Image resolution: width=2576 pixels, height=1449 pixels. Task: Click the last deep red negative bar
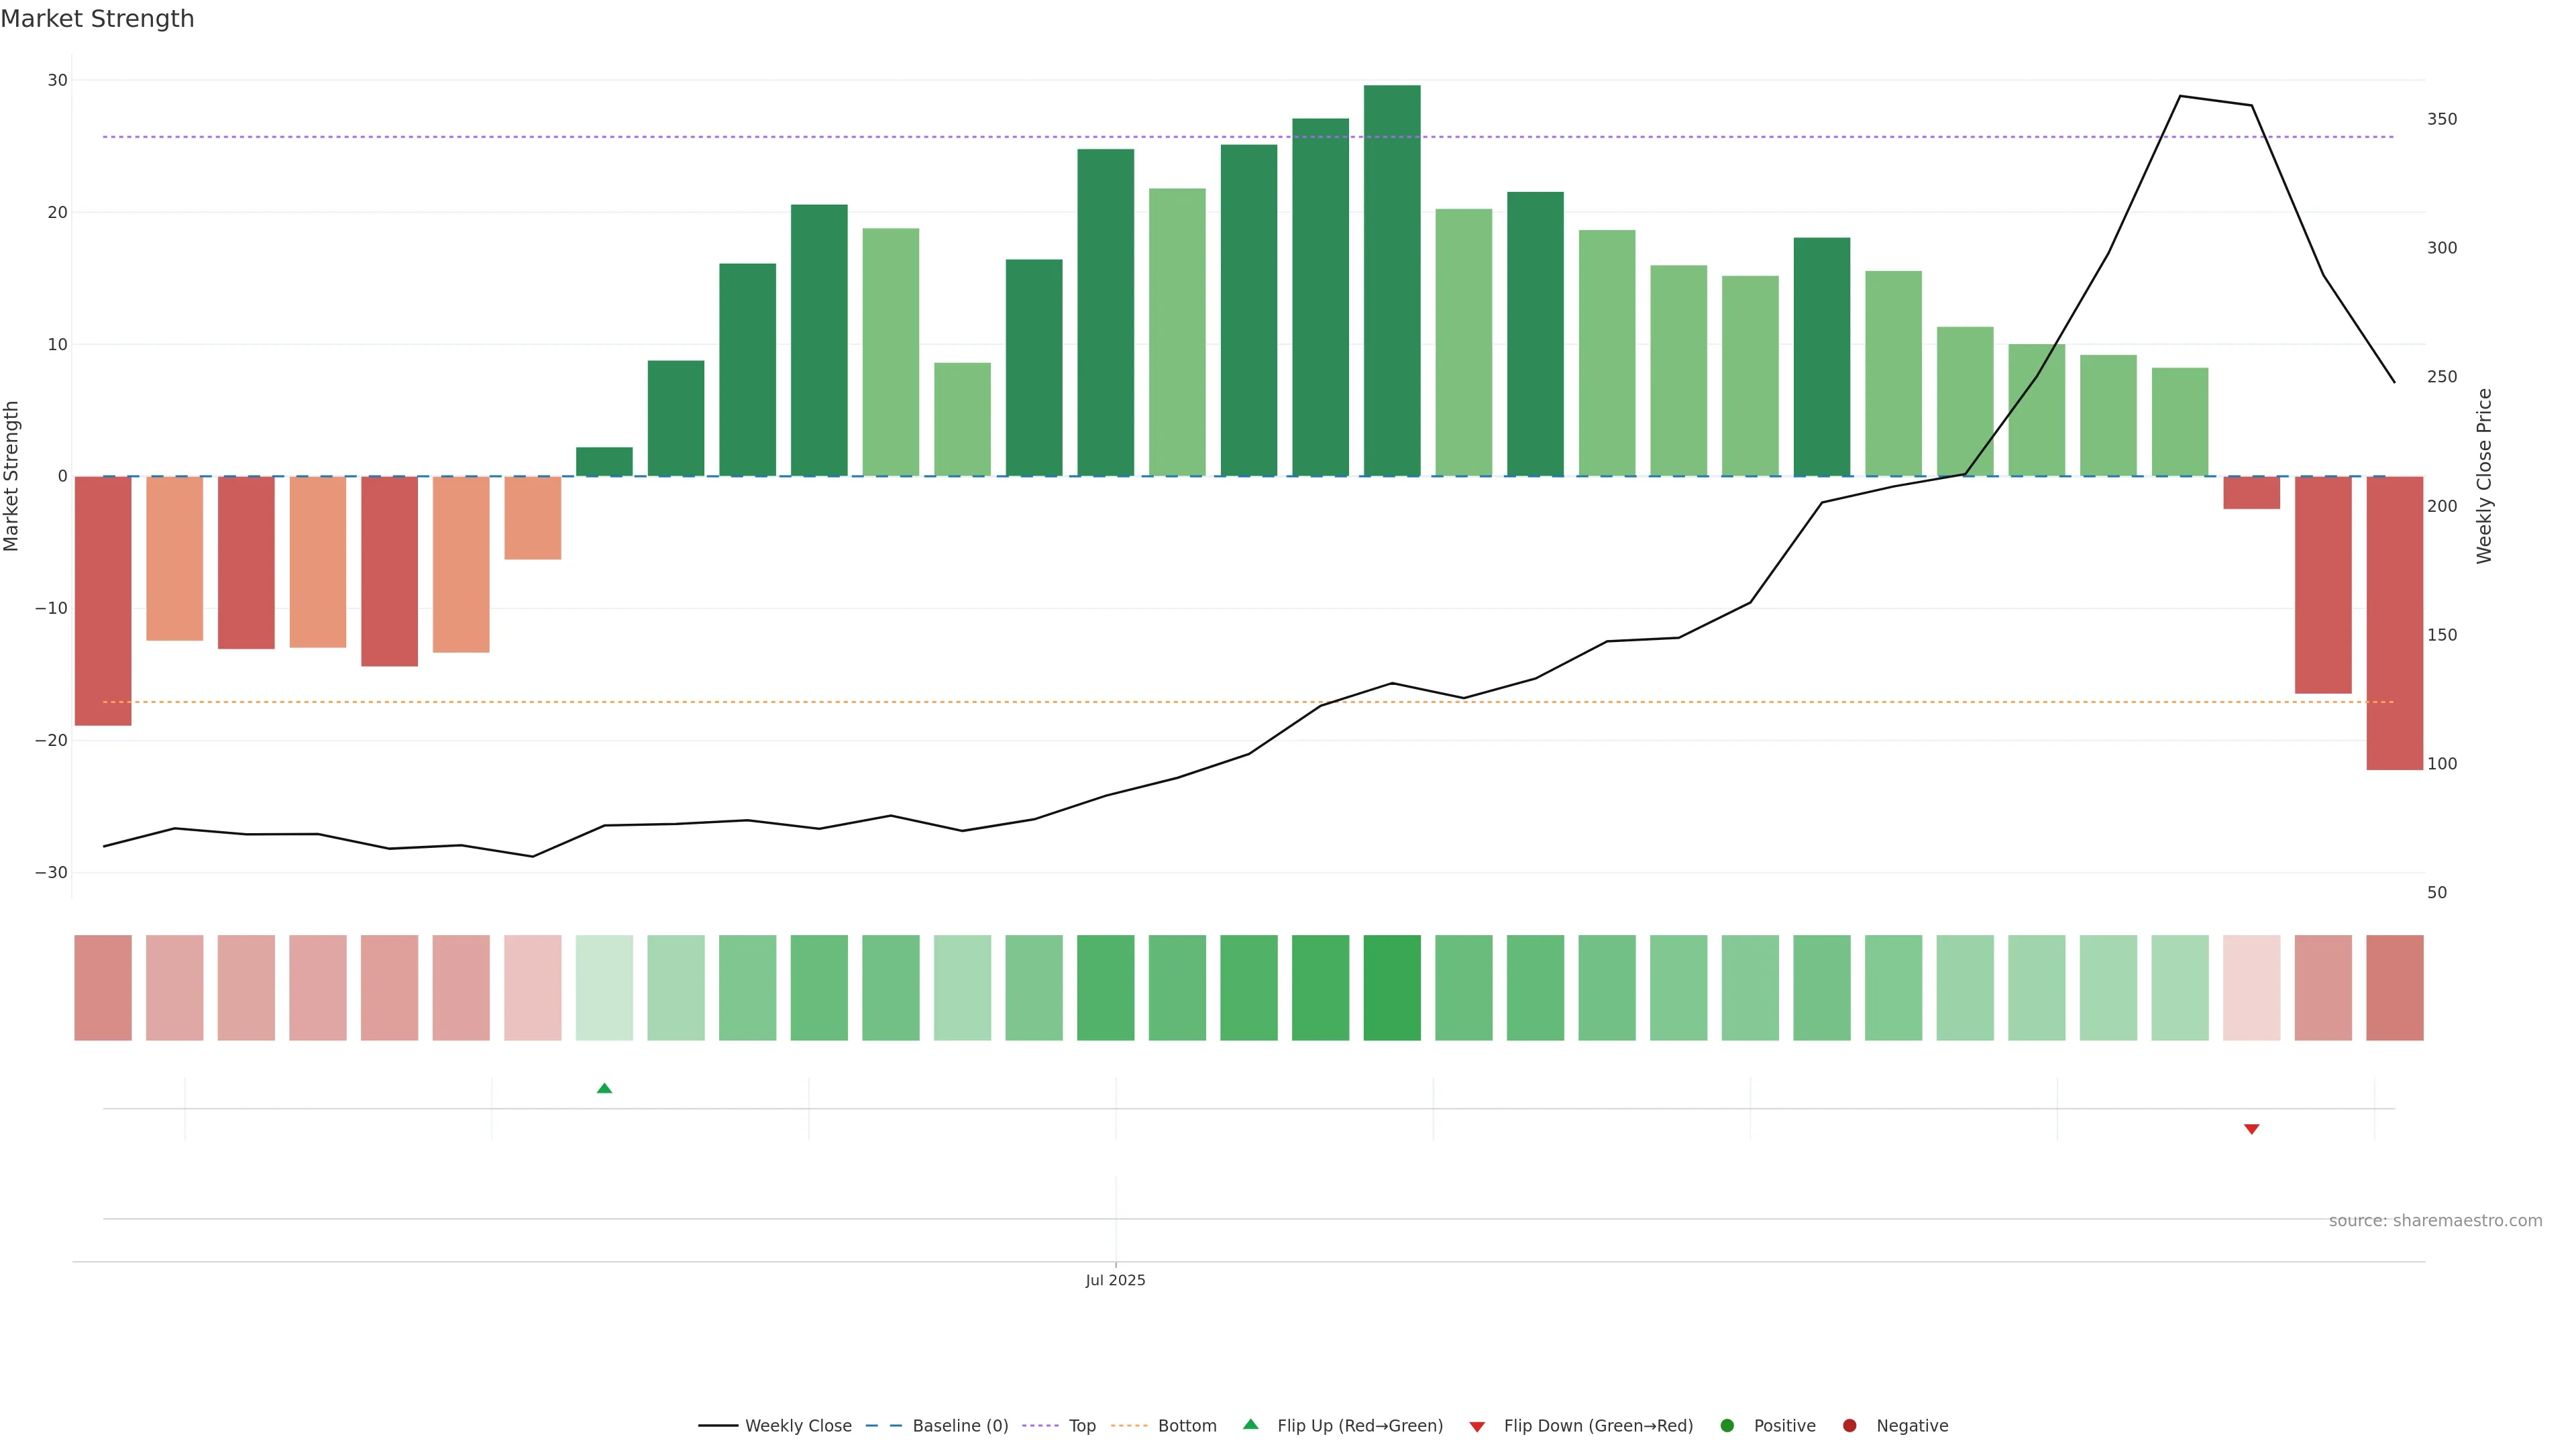[2394, 622]
